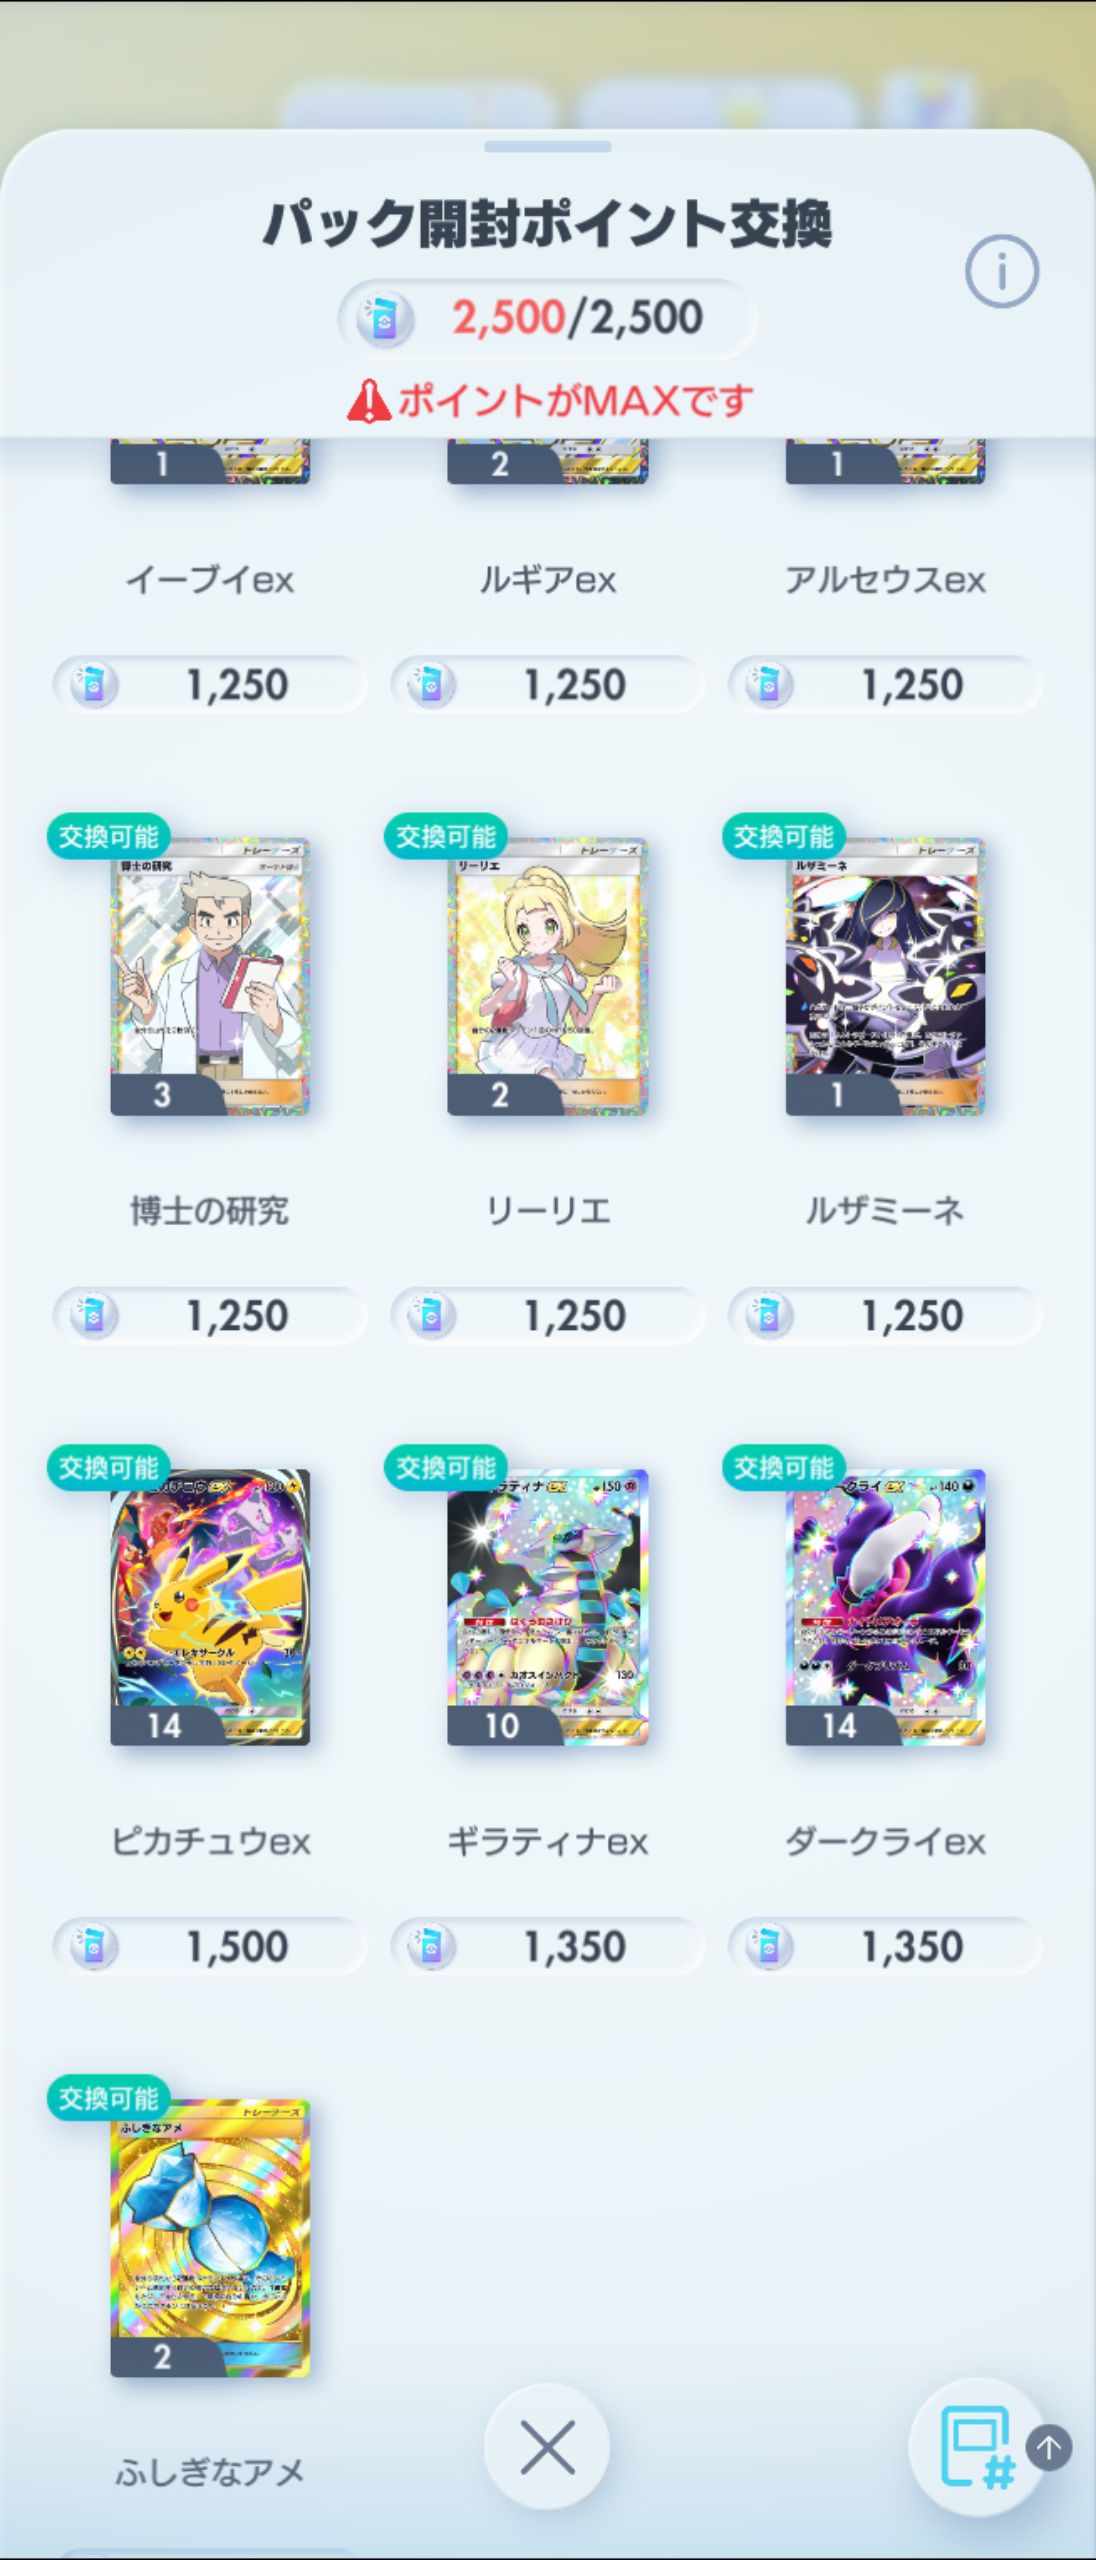Close the exchange panel with X button

click(x=547, y=2447)
